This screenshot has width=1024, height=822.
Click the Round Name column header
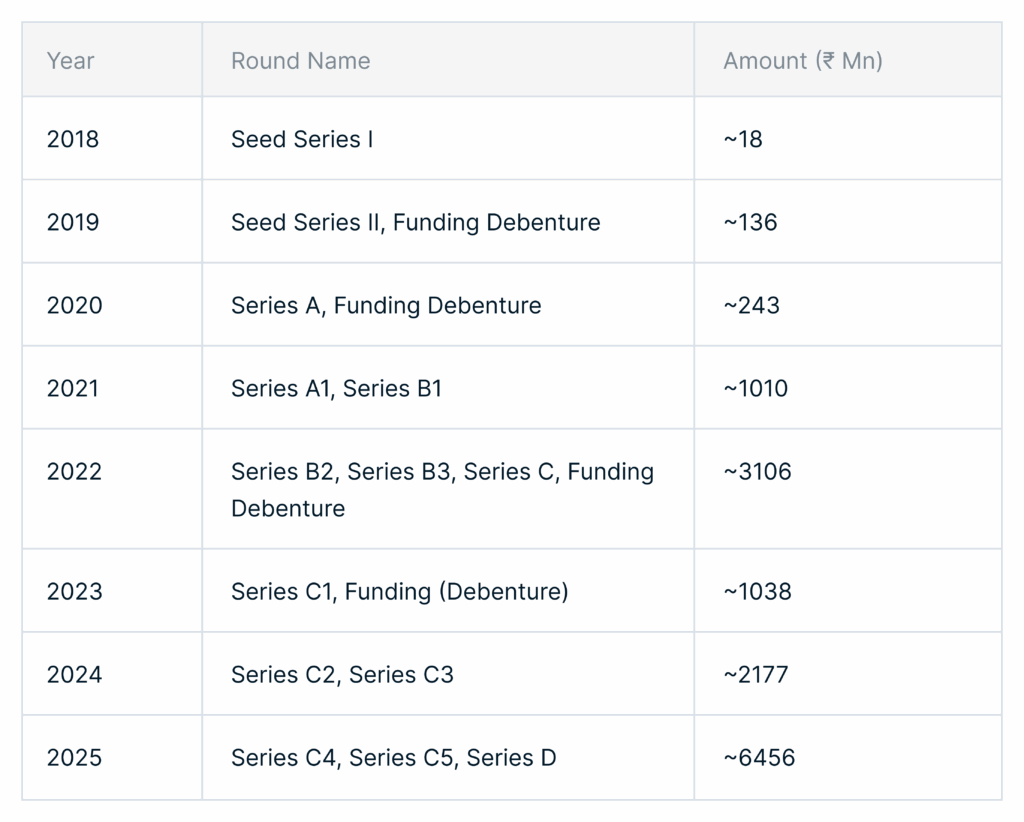[448, 60]
